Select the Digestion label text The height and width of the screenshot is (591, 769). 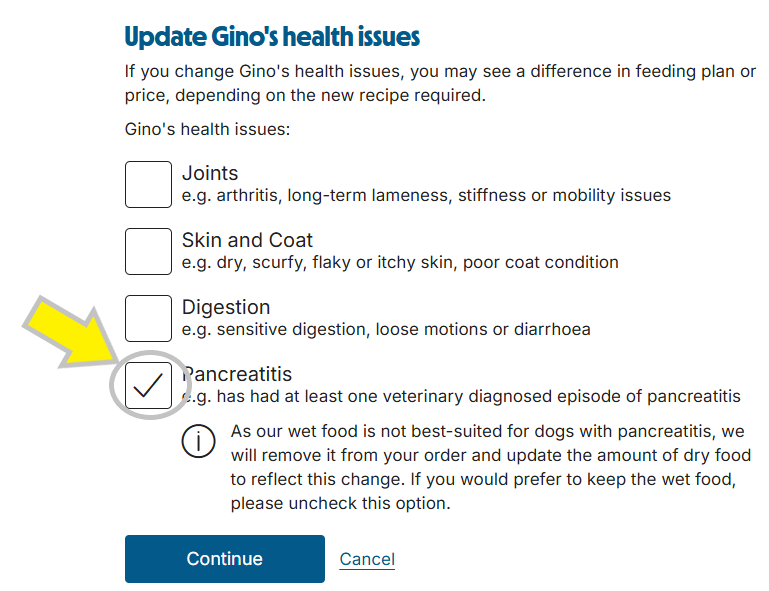pos(226,307)
